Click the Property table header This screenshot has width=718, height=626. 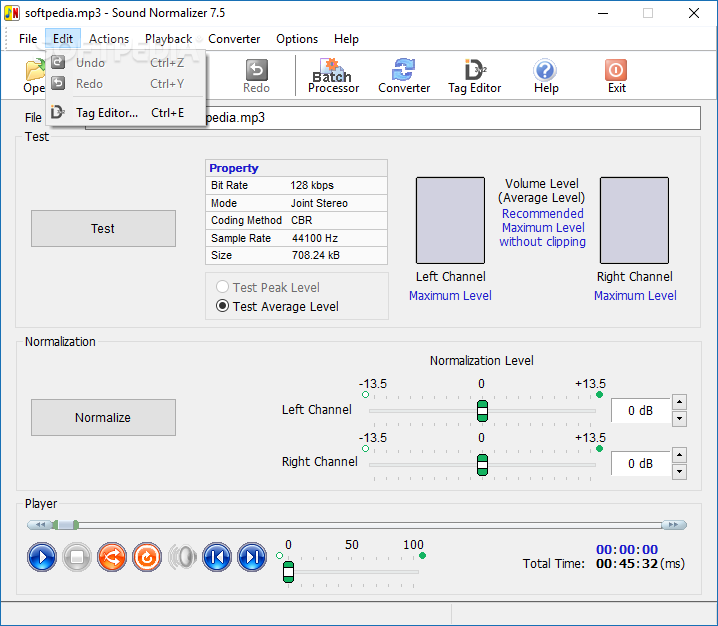pyautogui.click(x=296, y=168)
